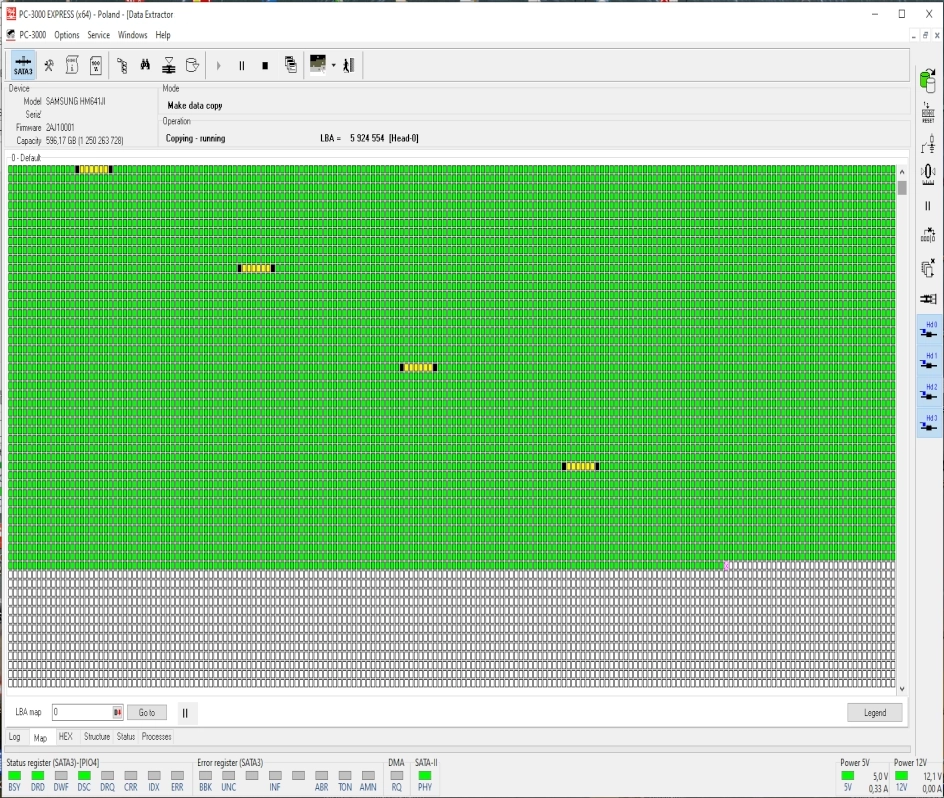
Task: Click the Go to button
Action: pyautogui.click(x=147, y=712)
